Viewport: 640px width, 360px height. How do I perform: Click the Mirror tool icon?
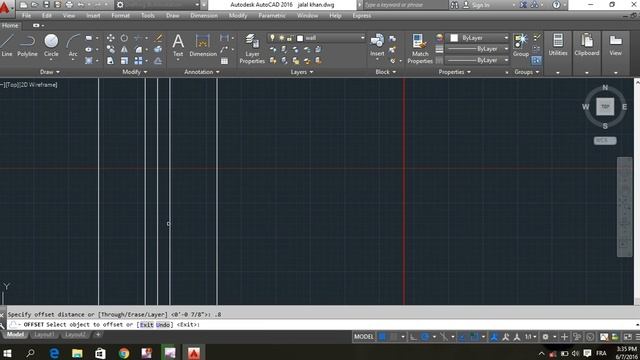pos(124,49)
